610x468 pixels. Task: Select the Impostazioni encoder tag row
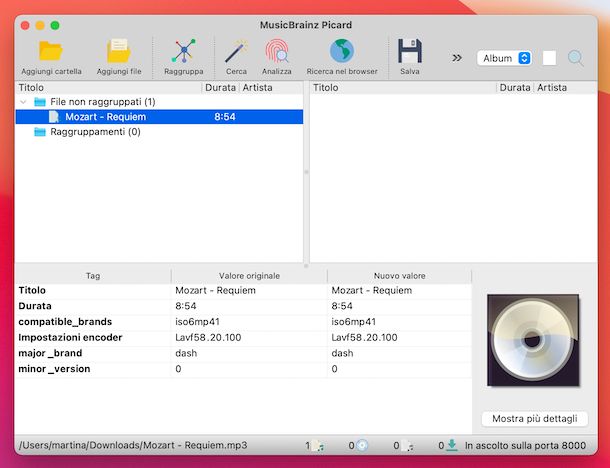point(243,337)
